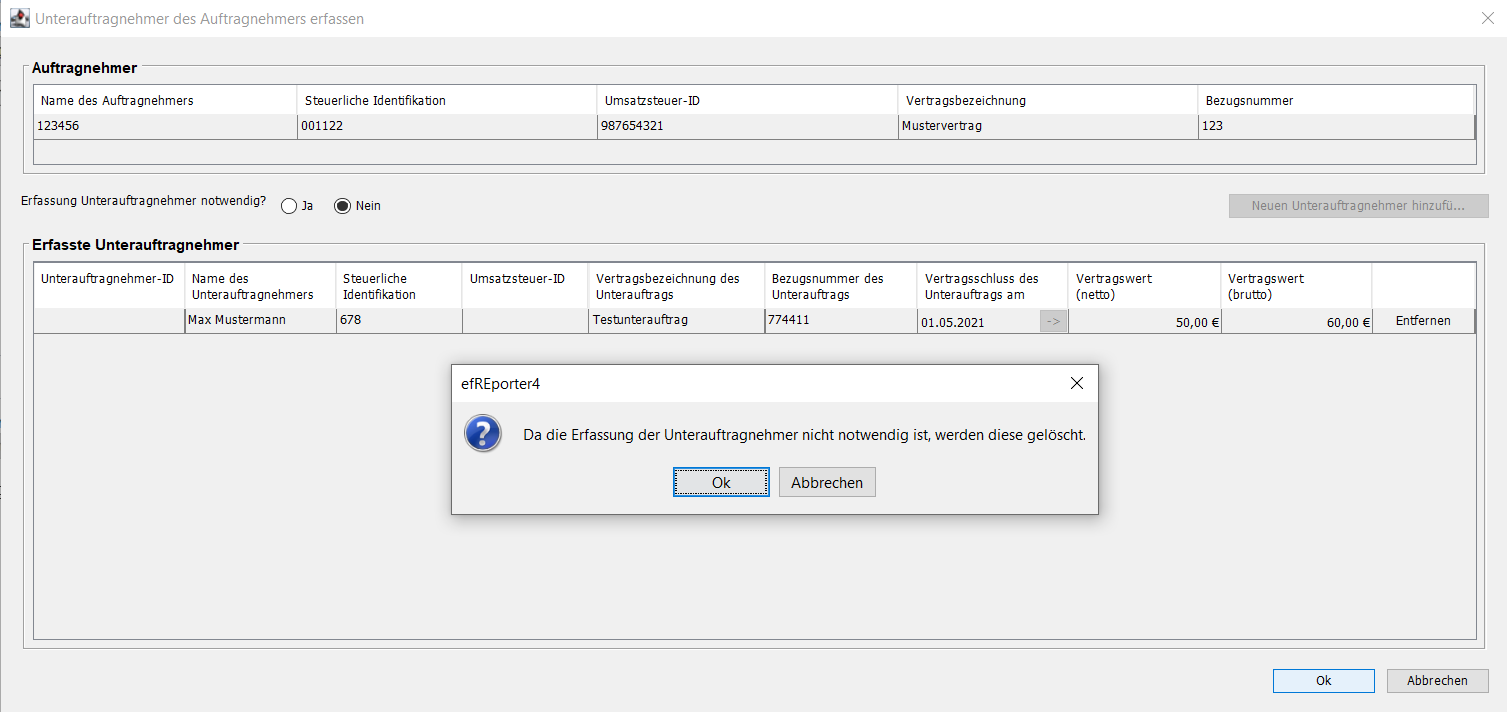This screenshot has height=712, width=1507.
Task: Click Bezugsnummer des Unterauftrags header
Action: (840, 286)
